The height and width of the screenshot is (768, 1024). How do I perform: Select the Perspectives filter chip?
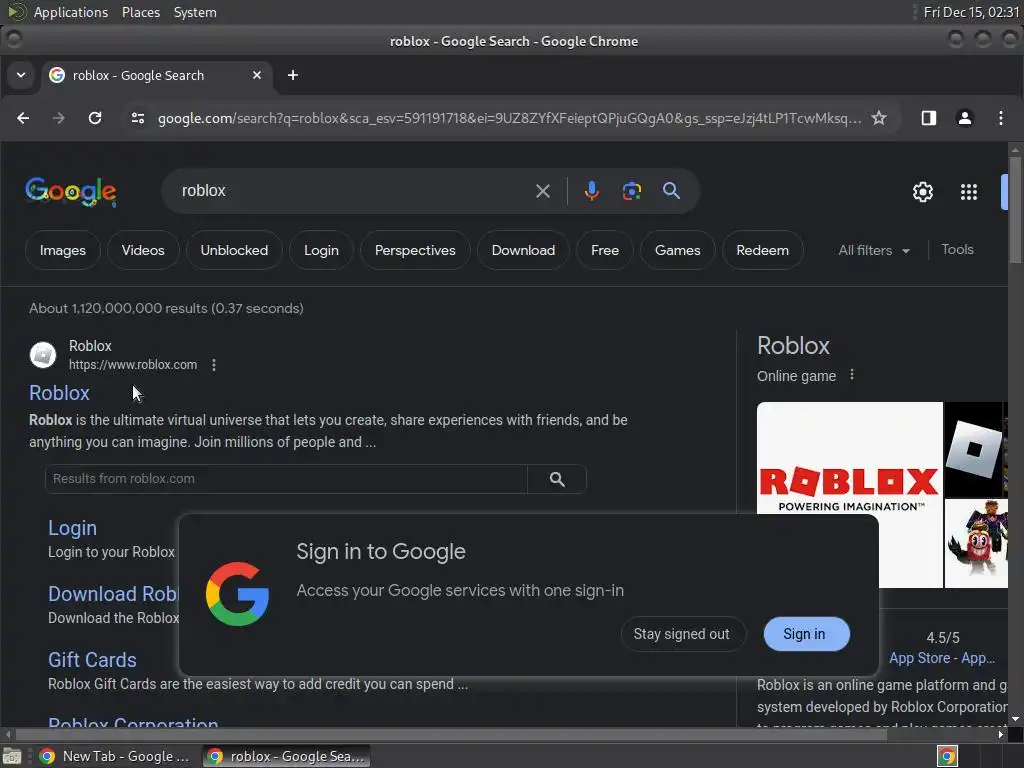pos(415,251)
